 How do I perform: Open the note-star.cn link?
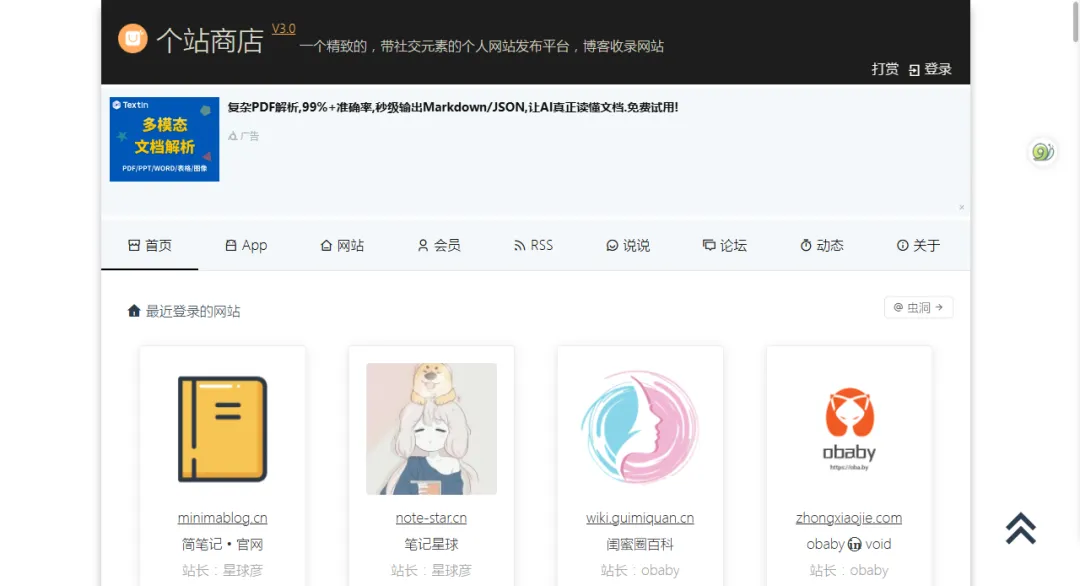tap(431, 518)
